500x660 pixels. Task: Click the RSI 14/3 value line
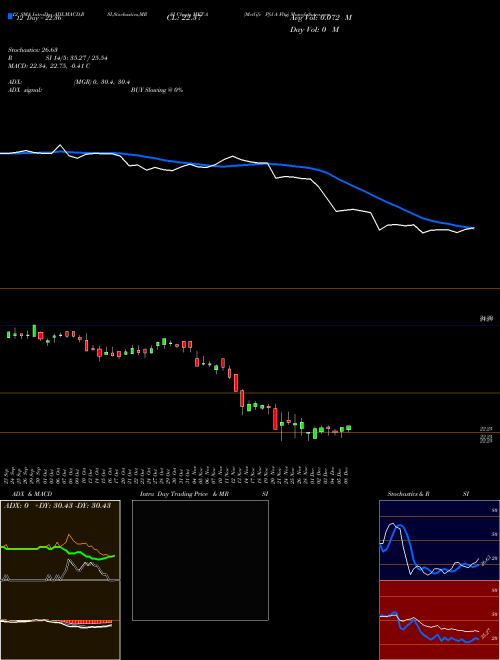(x=58, y=58)
